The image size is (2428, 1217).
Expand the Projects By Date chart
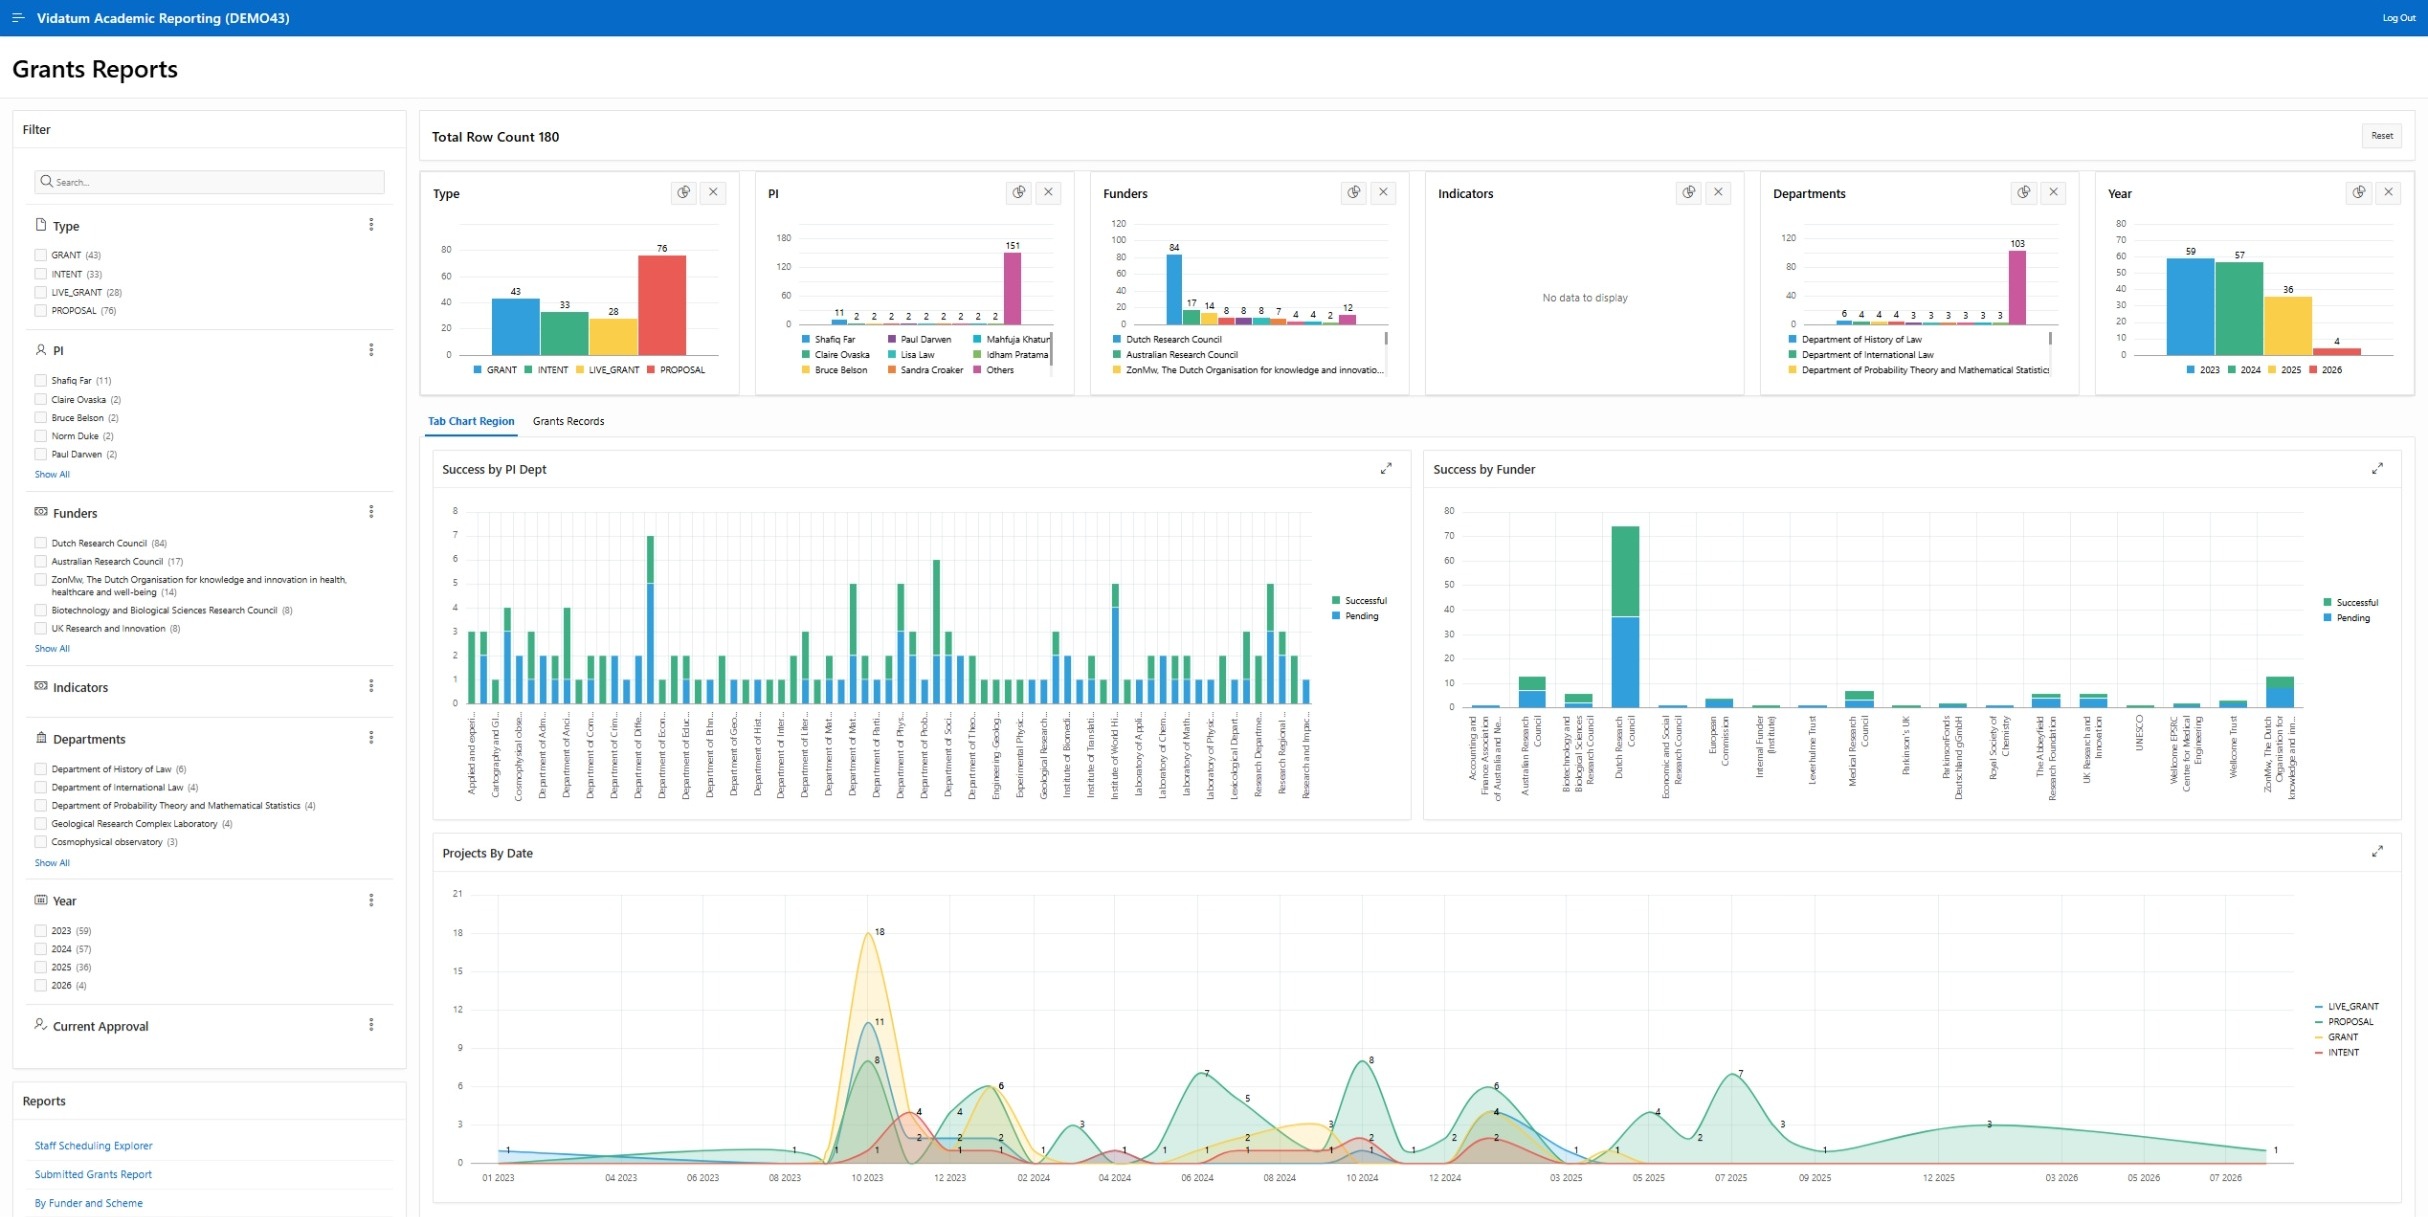coord(2377,852)
